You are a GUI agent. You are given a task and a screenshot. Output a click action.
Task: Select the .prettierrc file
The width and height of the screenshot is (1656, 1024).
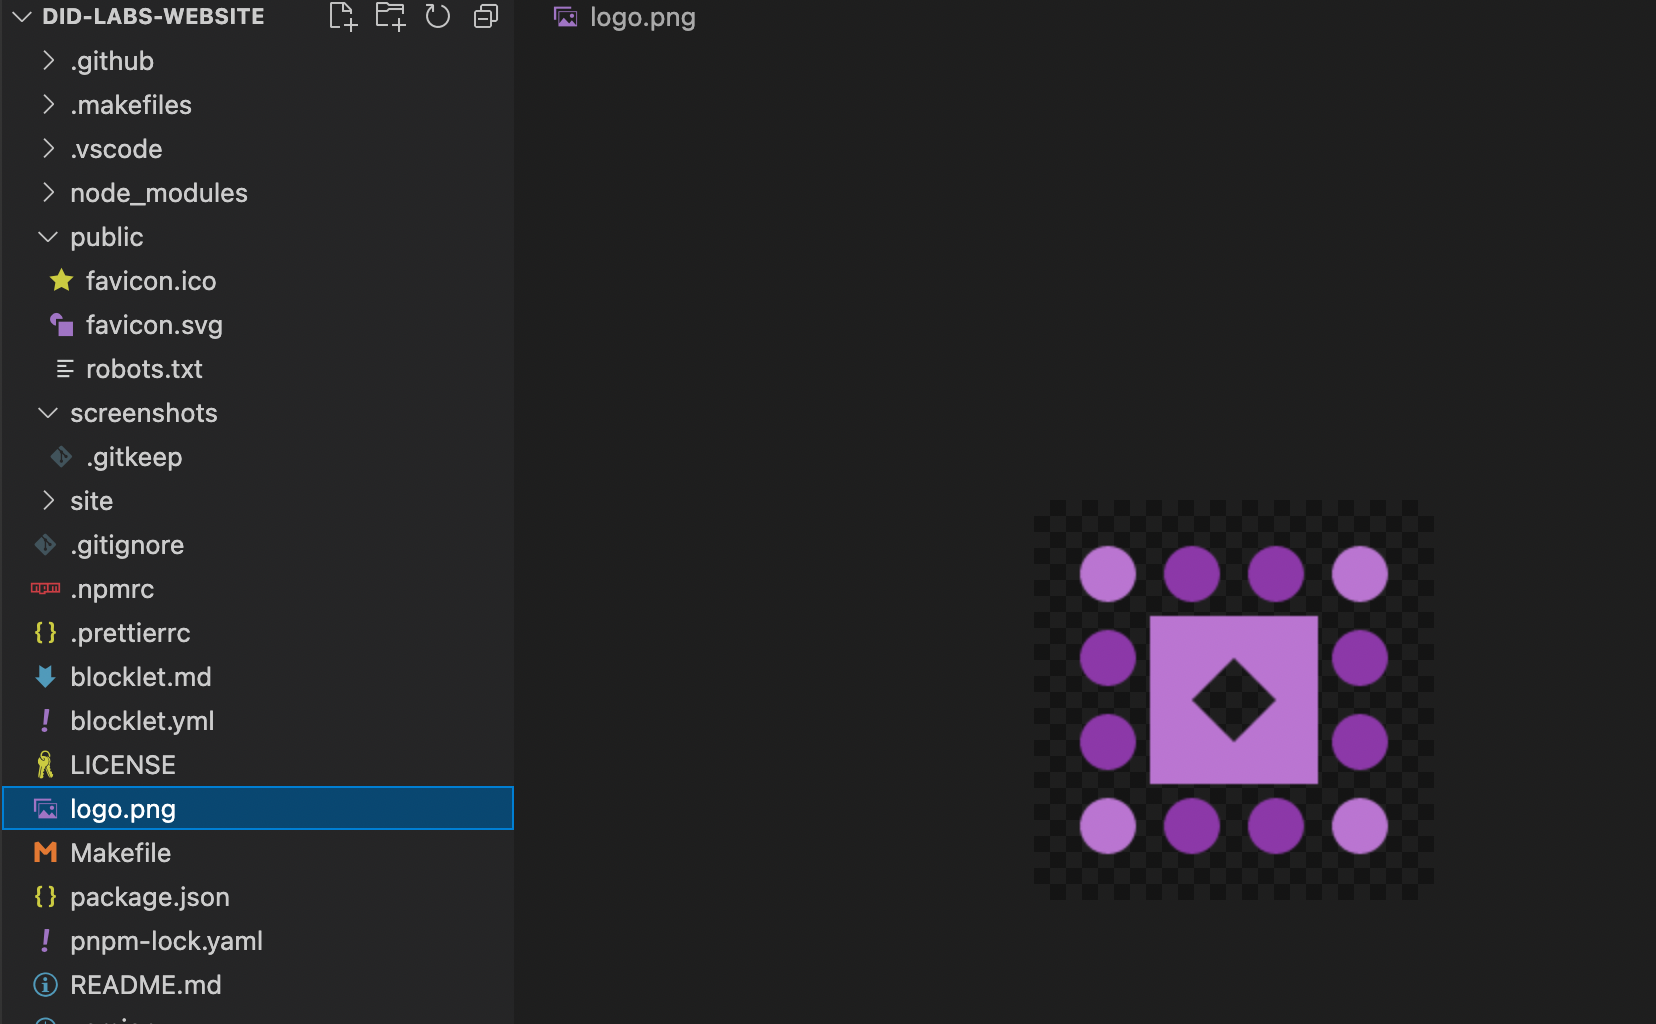(131, 632)
